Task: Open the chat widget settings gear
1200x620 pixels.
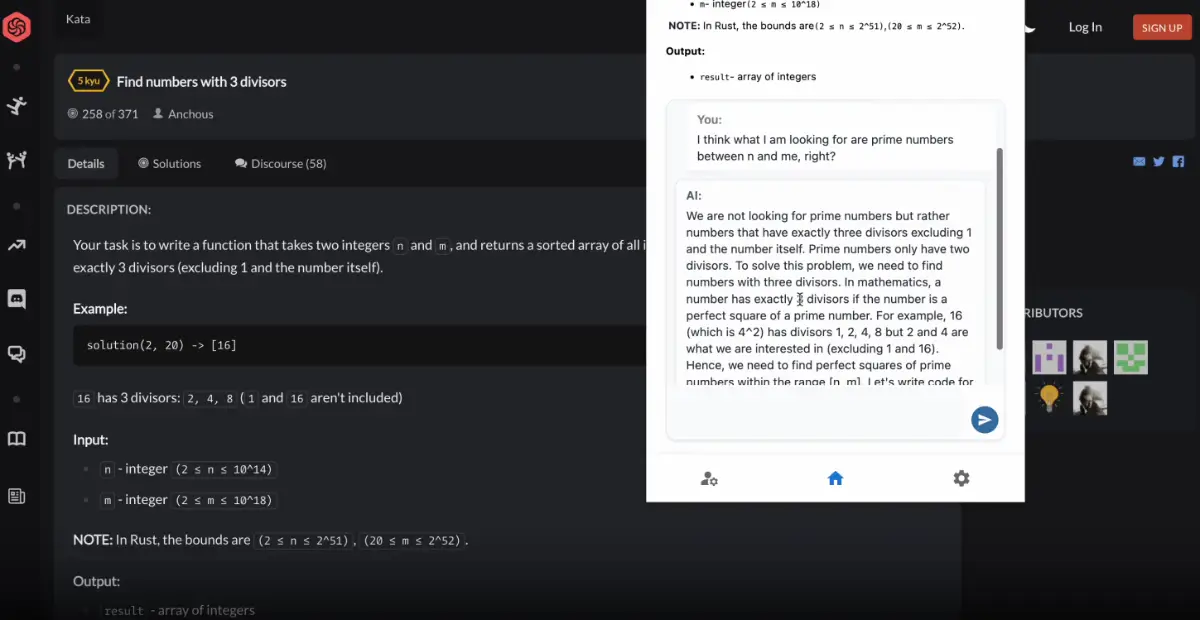Action: pos(961,478)
